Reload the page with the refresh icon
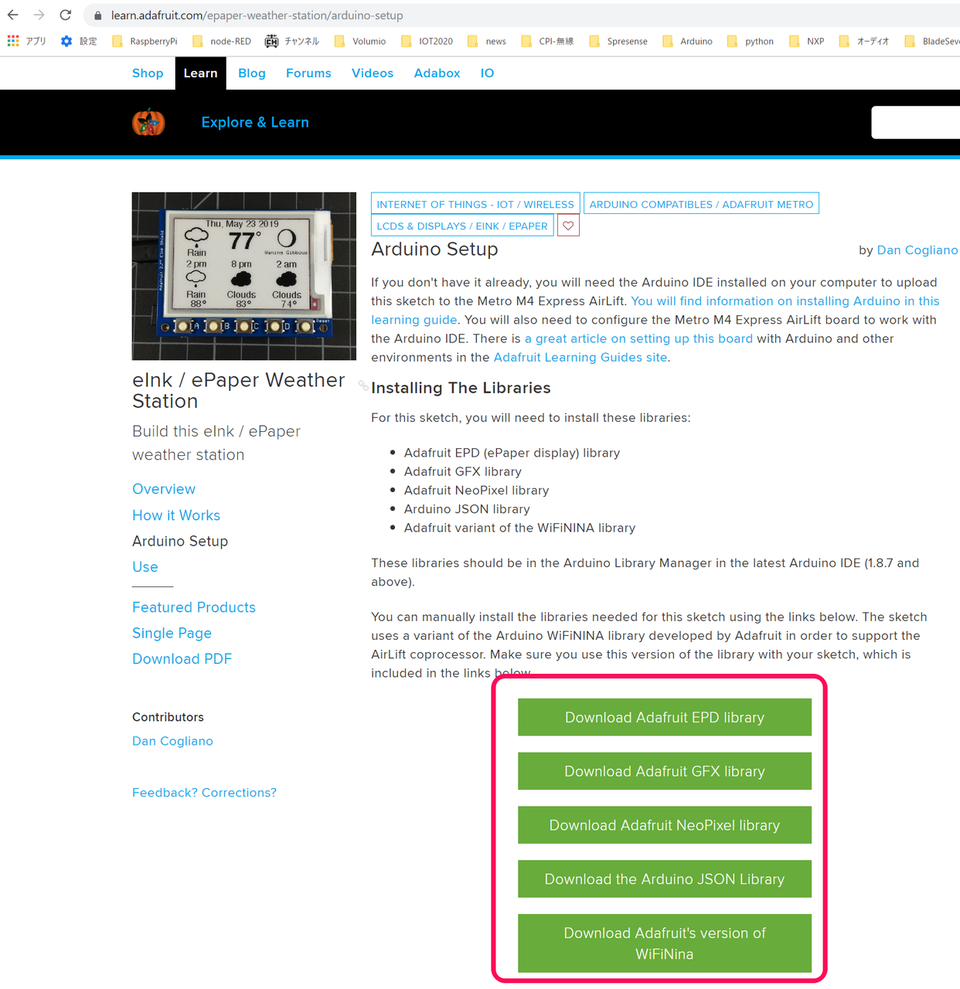The width and height of the screenshot is (960, 989). 65,15
